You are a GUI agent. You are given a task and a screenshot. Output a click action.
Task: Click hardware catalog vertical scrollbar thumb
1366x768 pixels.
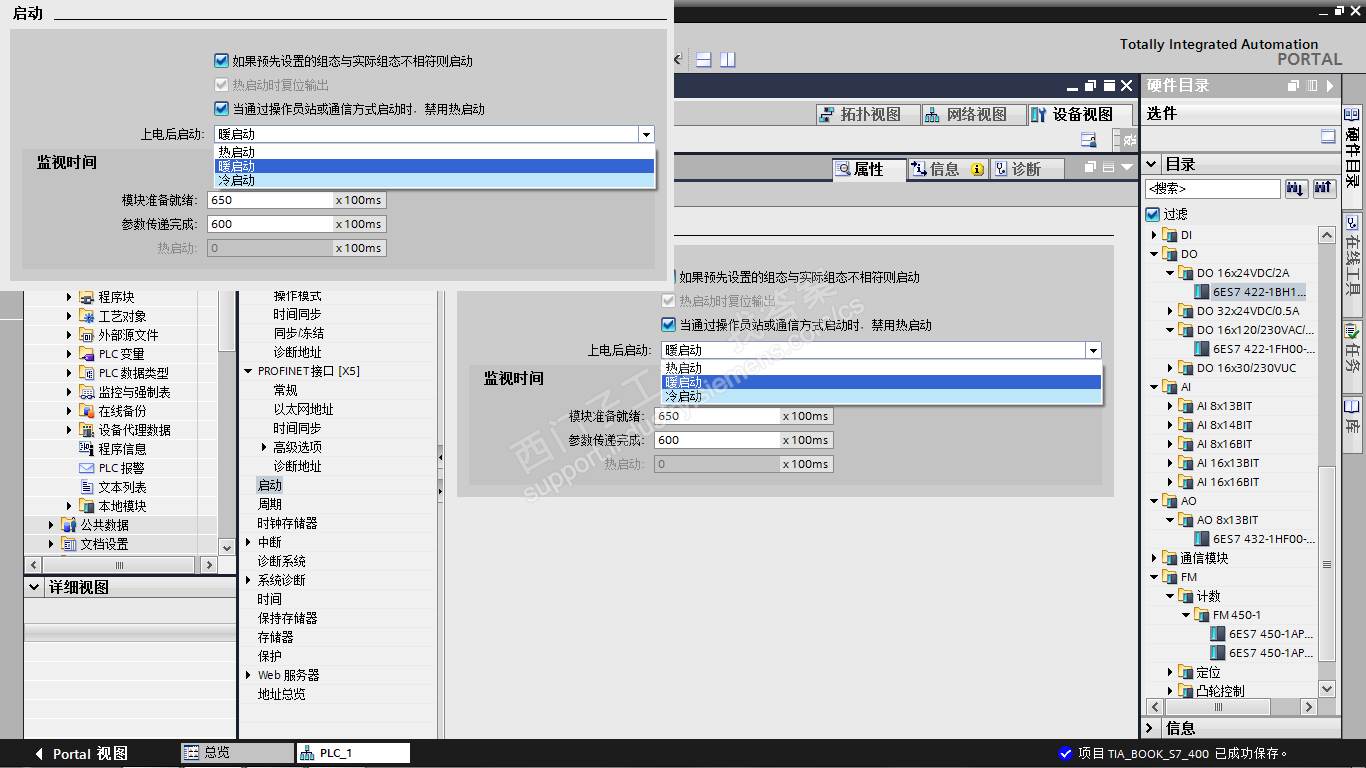pos(1327,563)
